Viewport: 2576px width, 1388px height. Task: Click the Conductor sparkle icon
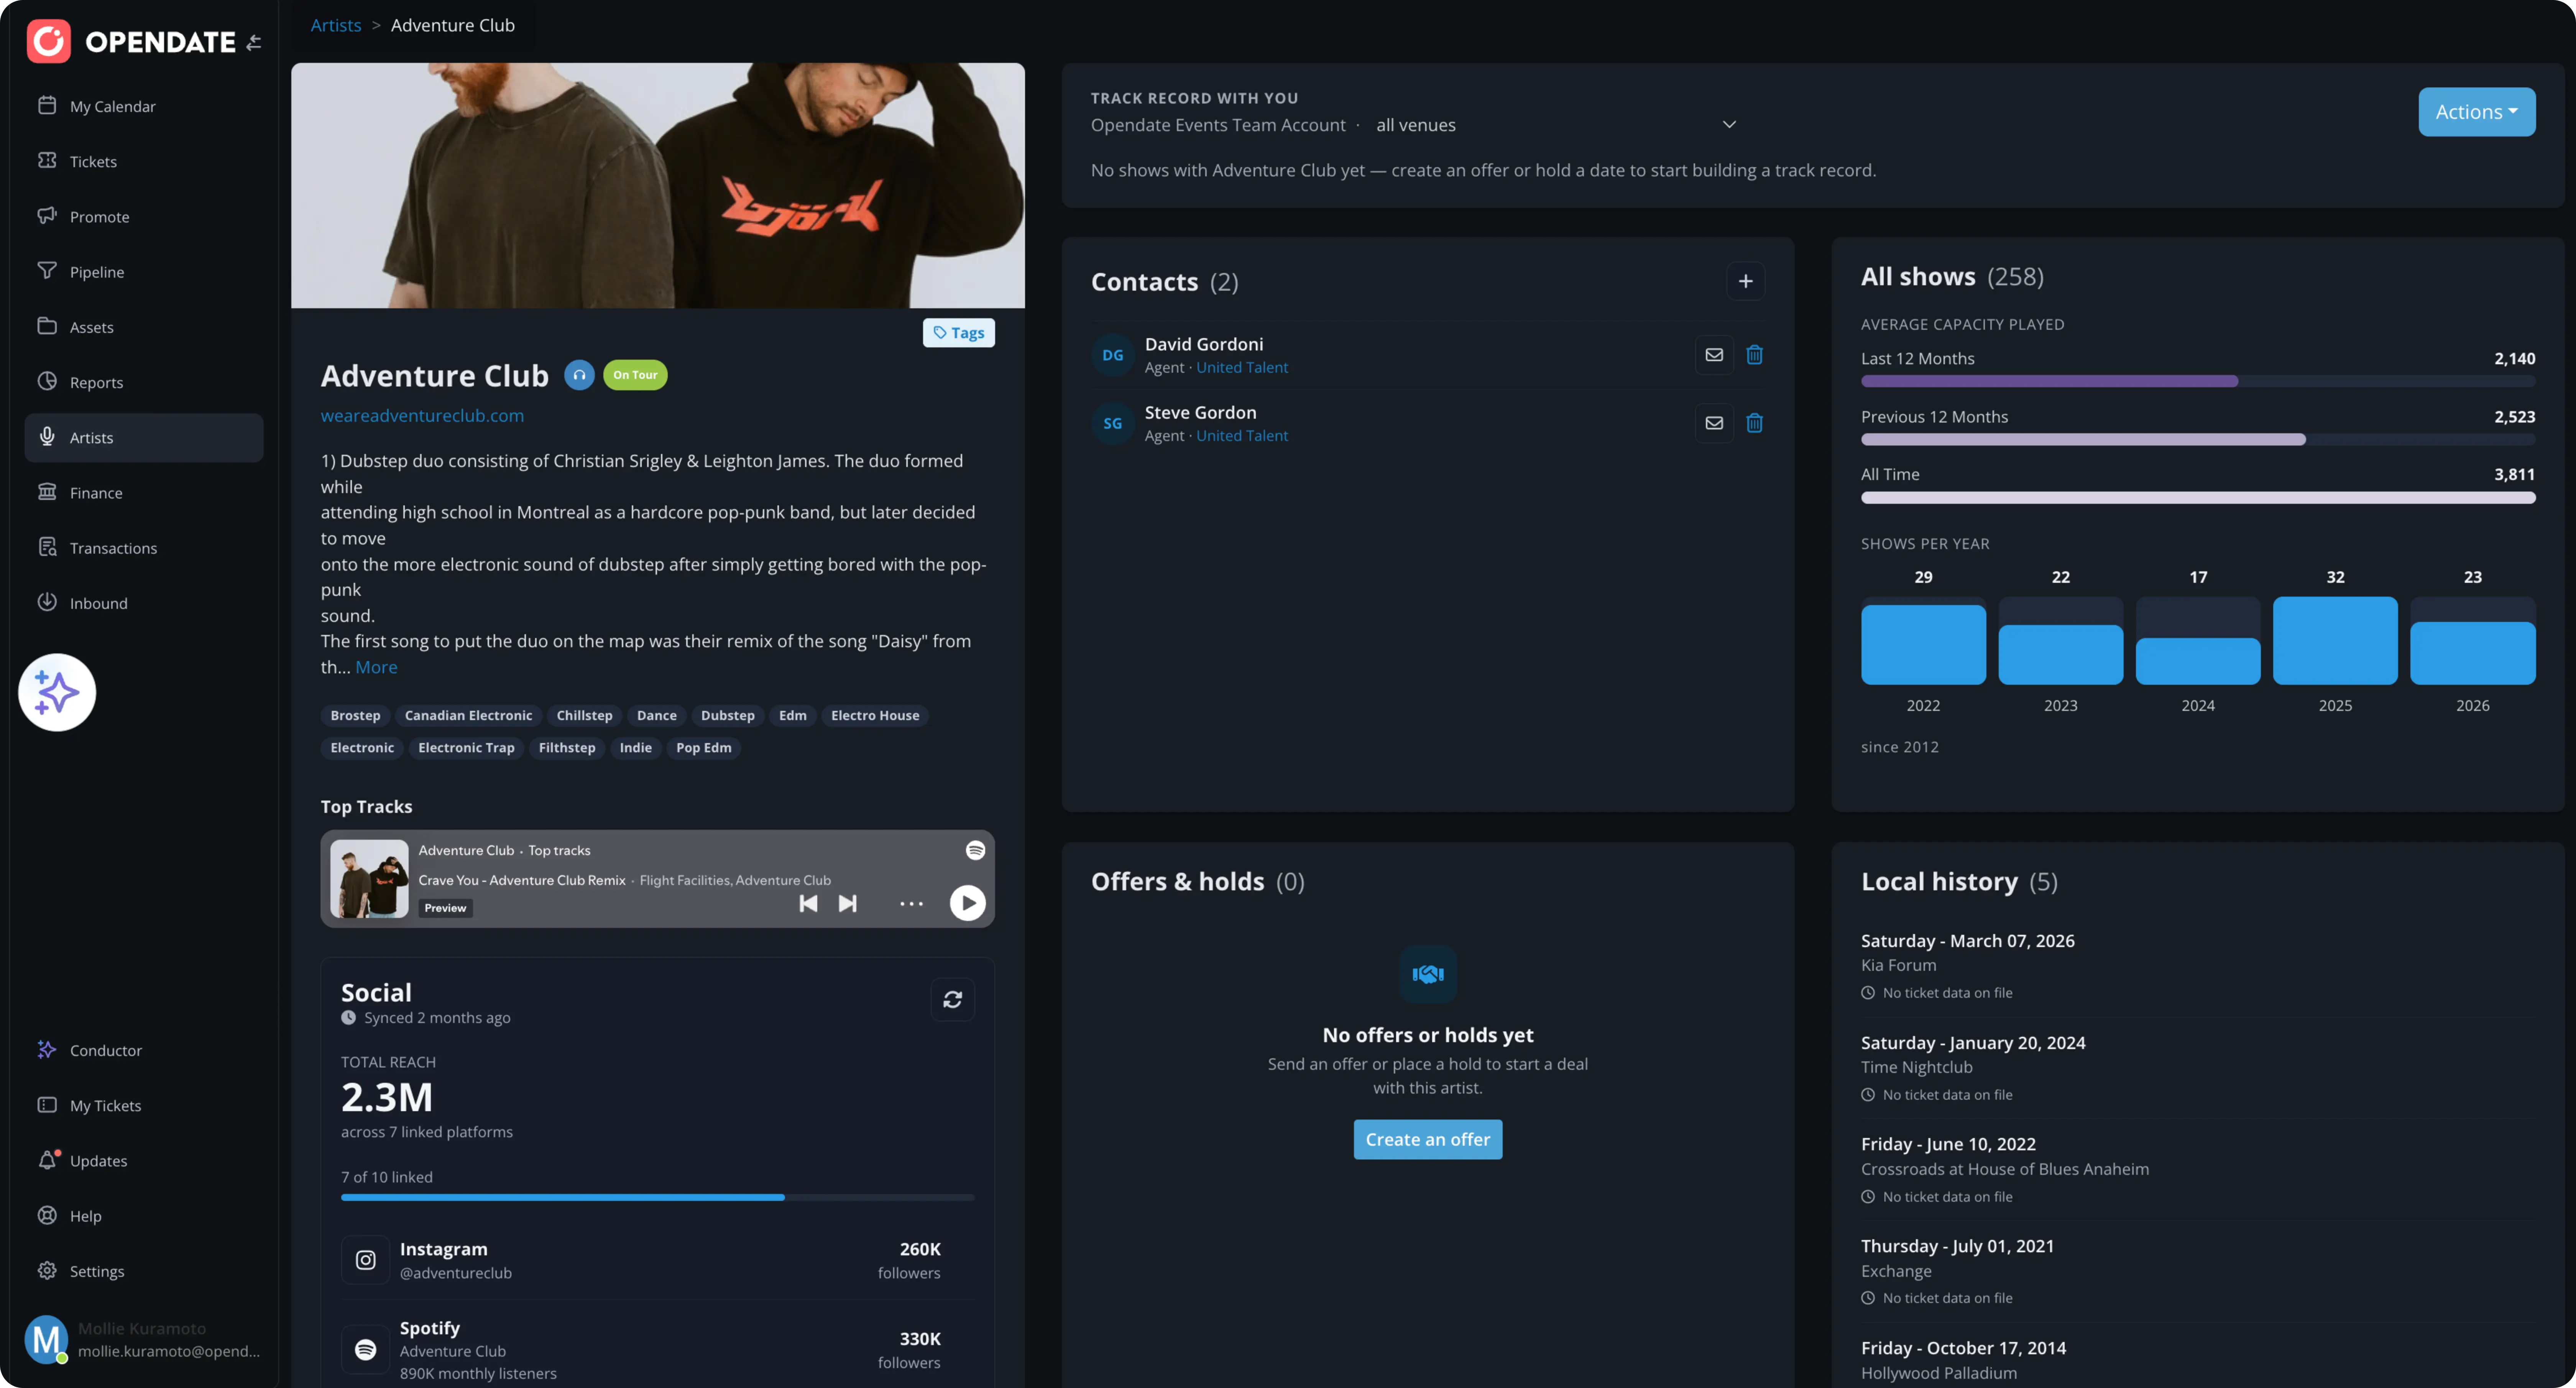click(x=47, y=1049)
